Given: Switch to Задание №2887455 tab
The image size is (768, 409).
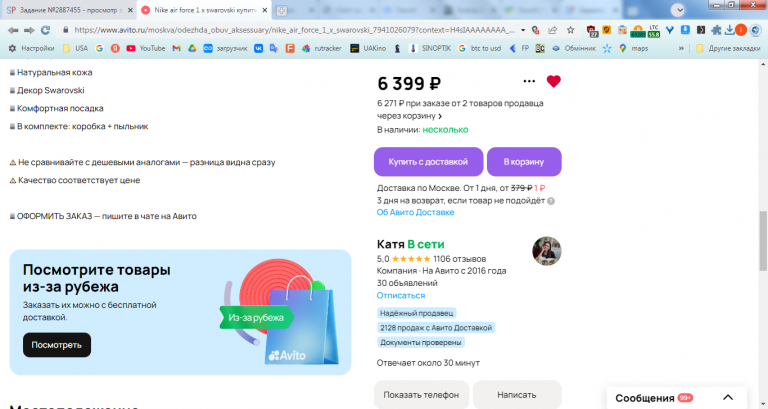Looking at the screenshot, I should pos(69,10).
